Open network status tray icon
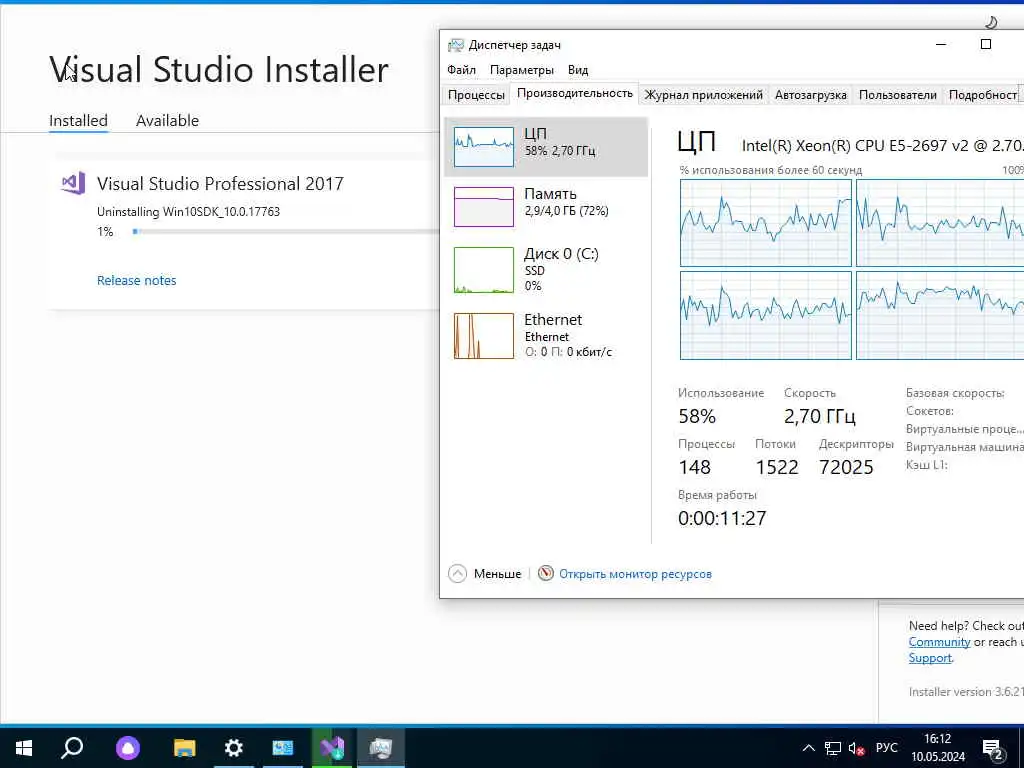 (x=833, y=748)
